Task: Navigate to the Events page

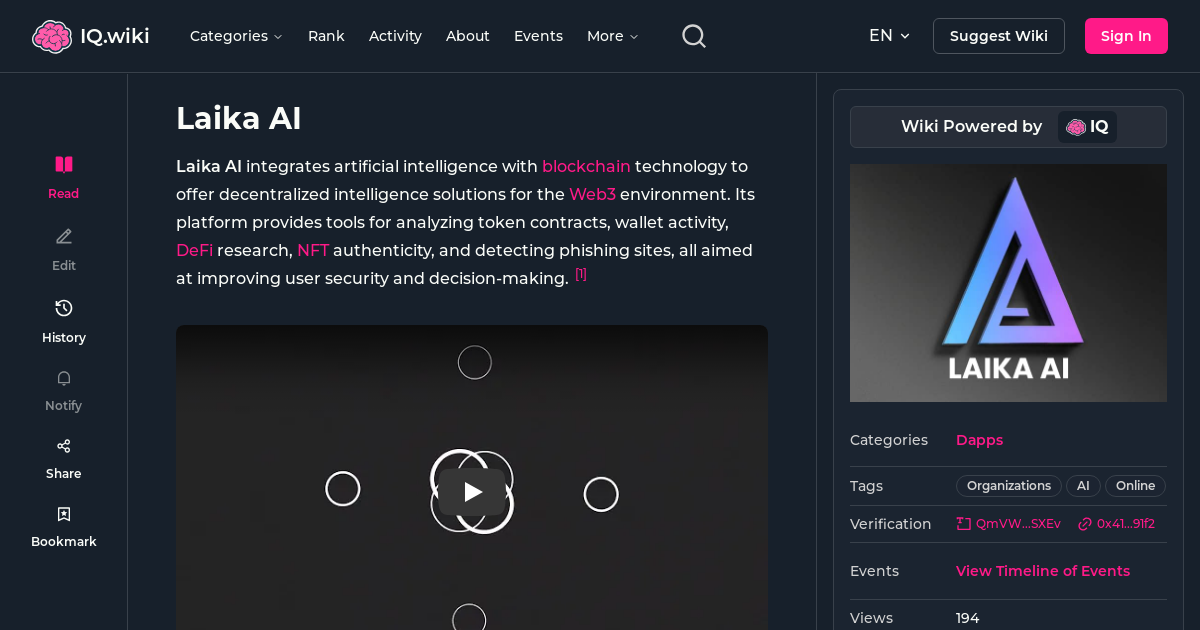Action: pyautogui.click(x=538, y=35)
